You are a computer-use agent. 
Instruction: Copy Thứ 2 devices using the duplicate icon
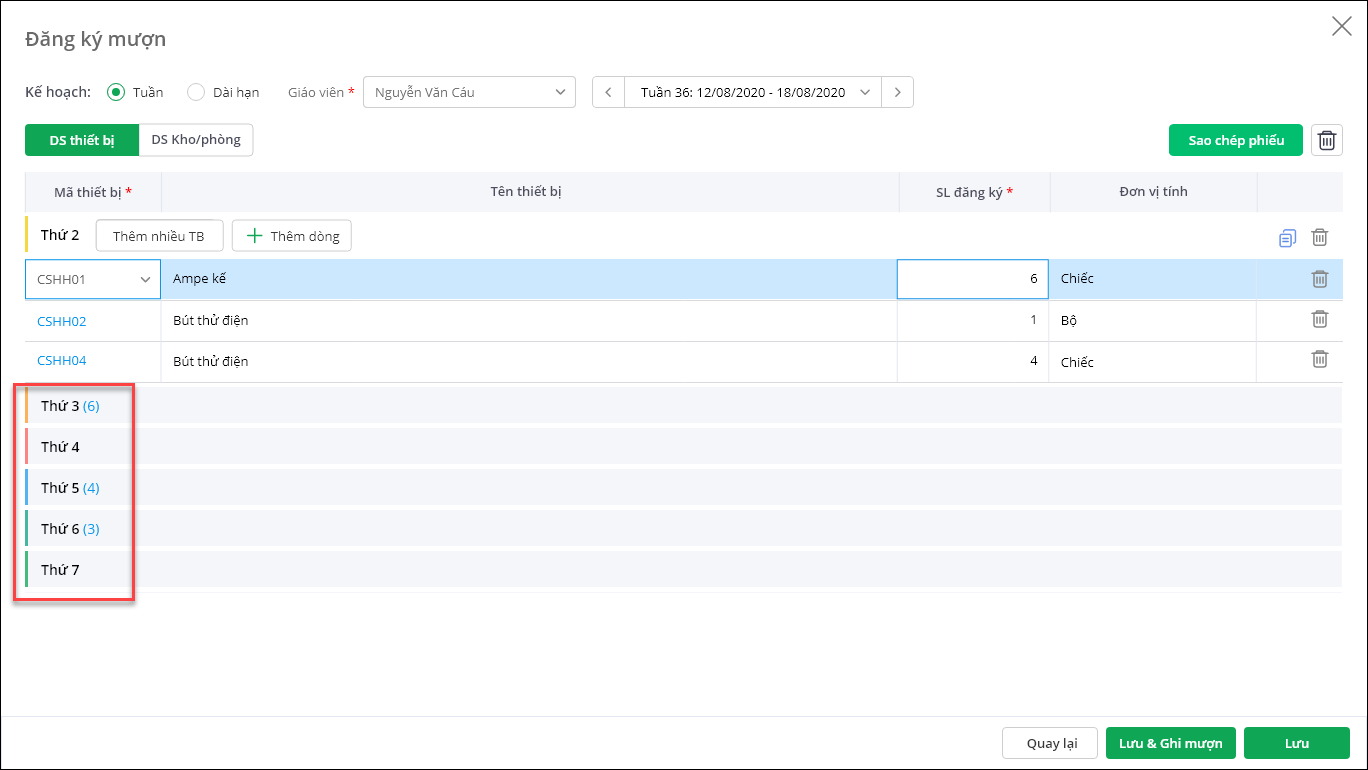pyautogui.click(x=1287, y=237)
